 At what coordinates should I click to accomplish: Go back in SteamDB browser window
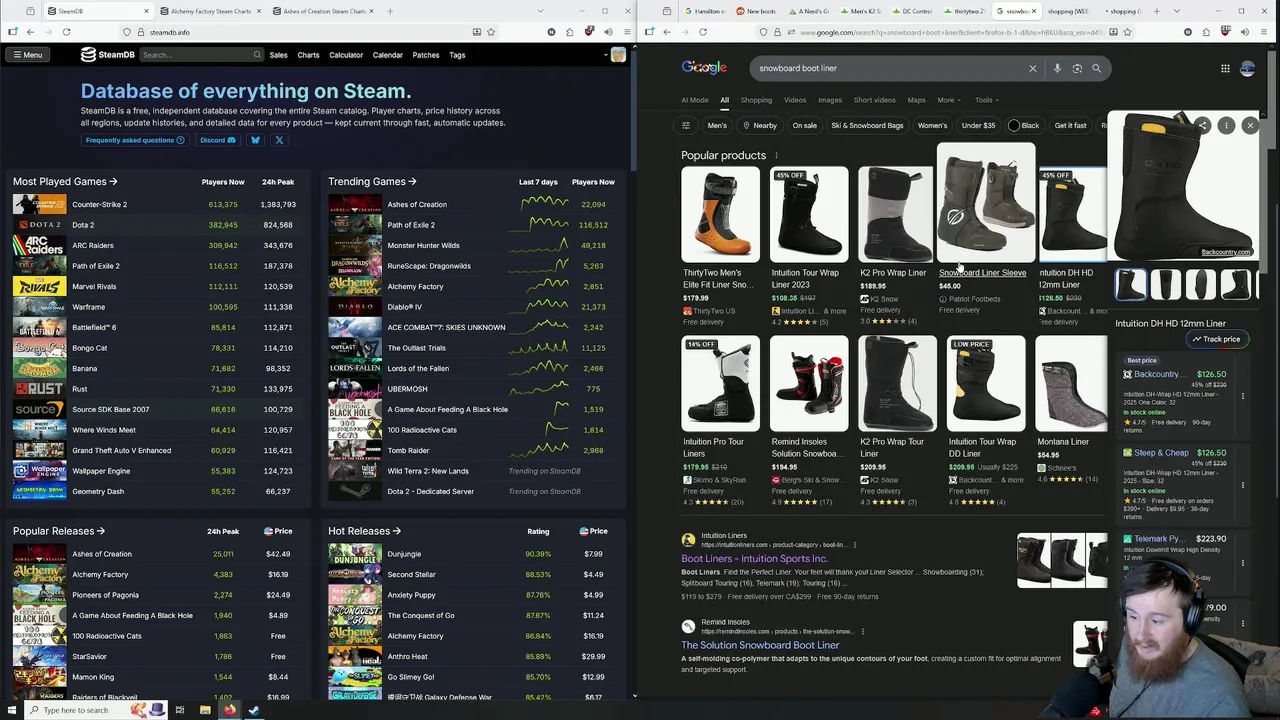30,32
